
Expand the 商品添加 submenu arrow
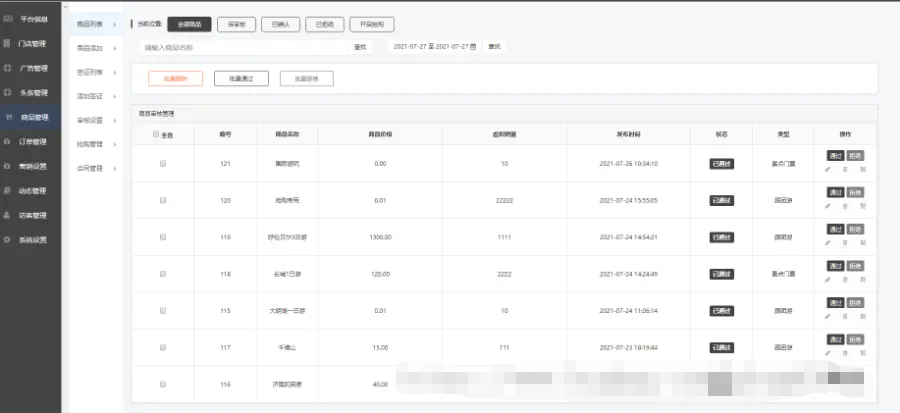(x=114, y=48)
